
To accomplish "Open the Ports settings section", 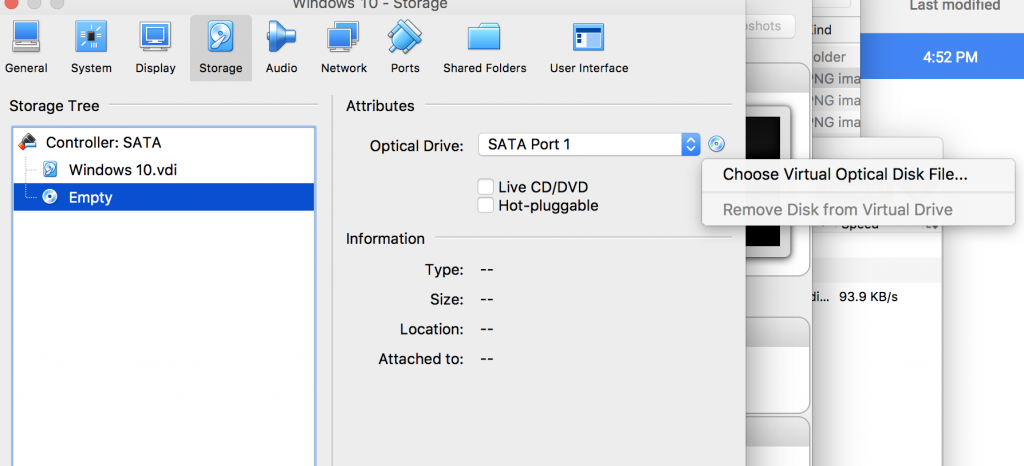I will click(x=405, y=48).
